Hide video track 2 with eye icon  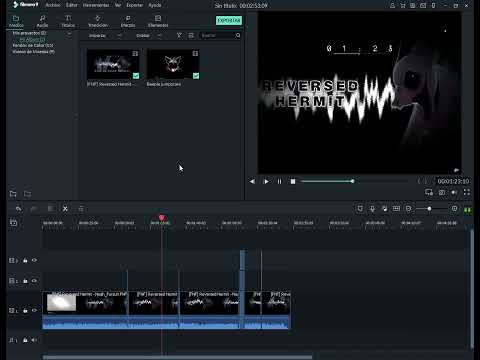click(34, 281)
